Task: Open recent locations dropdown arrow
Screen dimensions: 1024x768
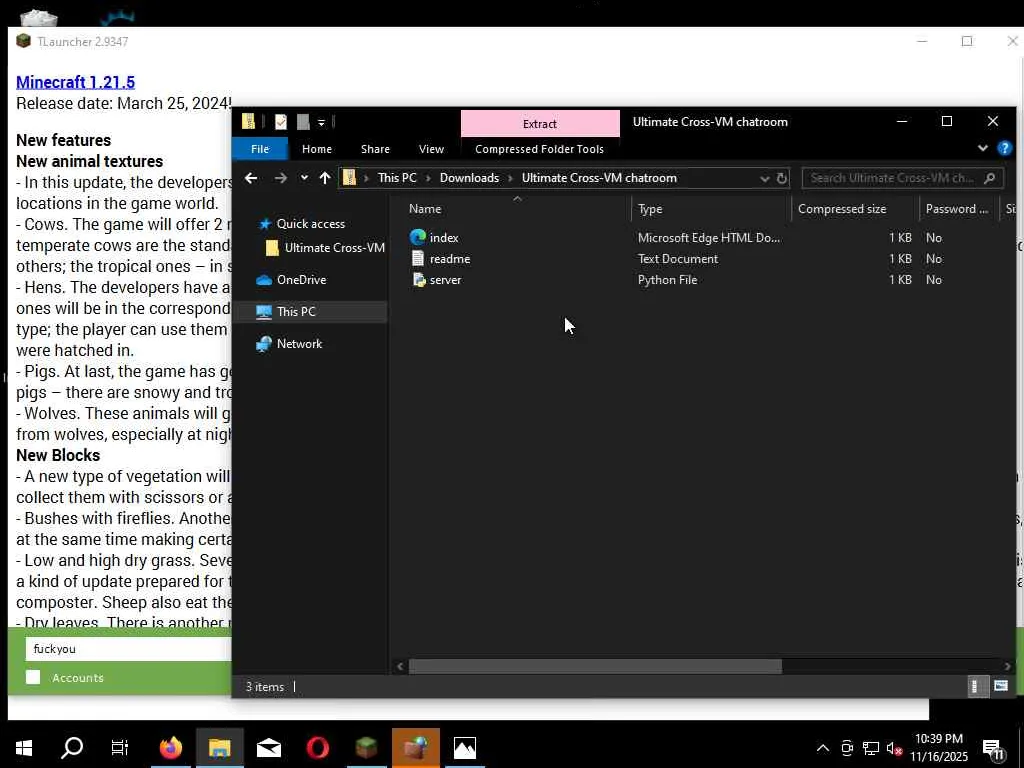Action: pyautogui.click(x=304, y=178)
